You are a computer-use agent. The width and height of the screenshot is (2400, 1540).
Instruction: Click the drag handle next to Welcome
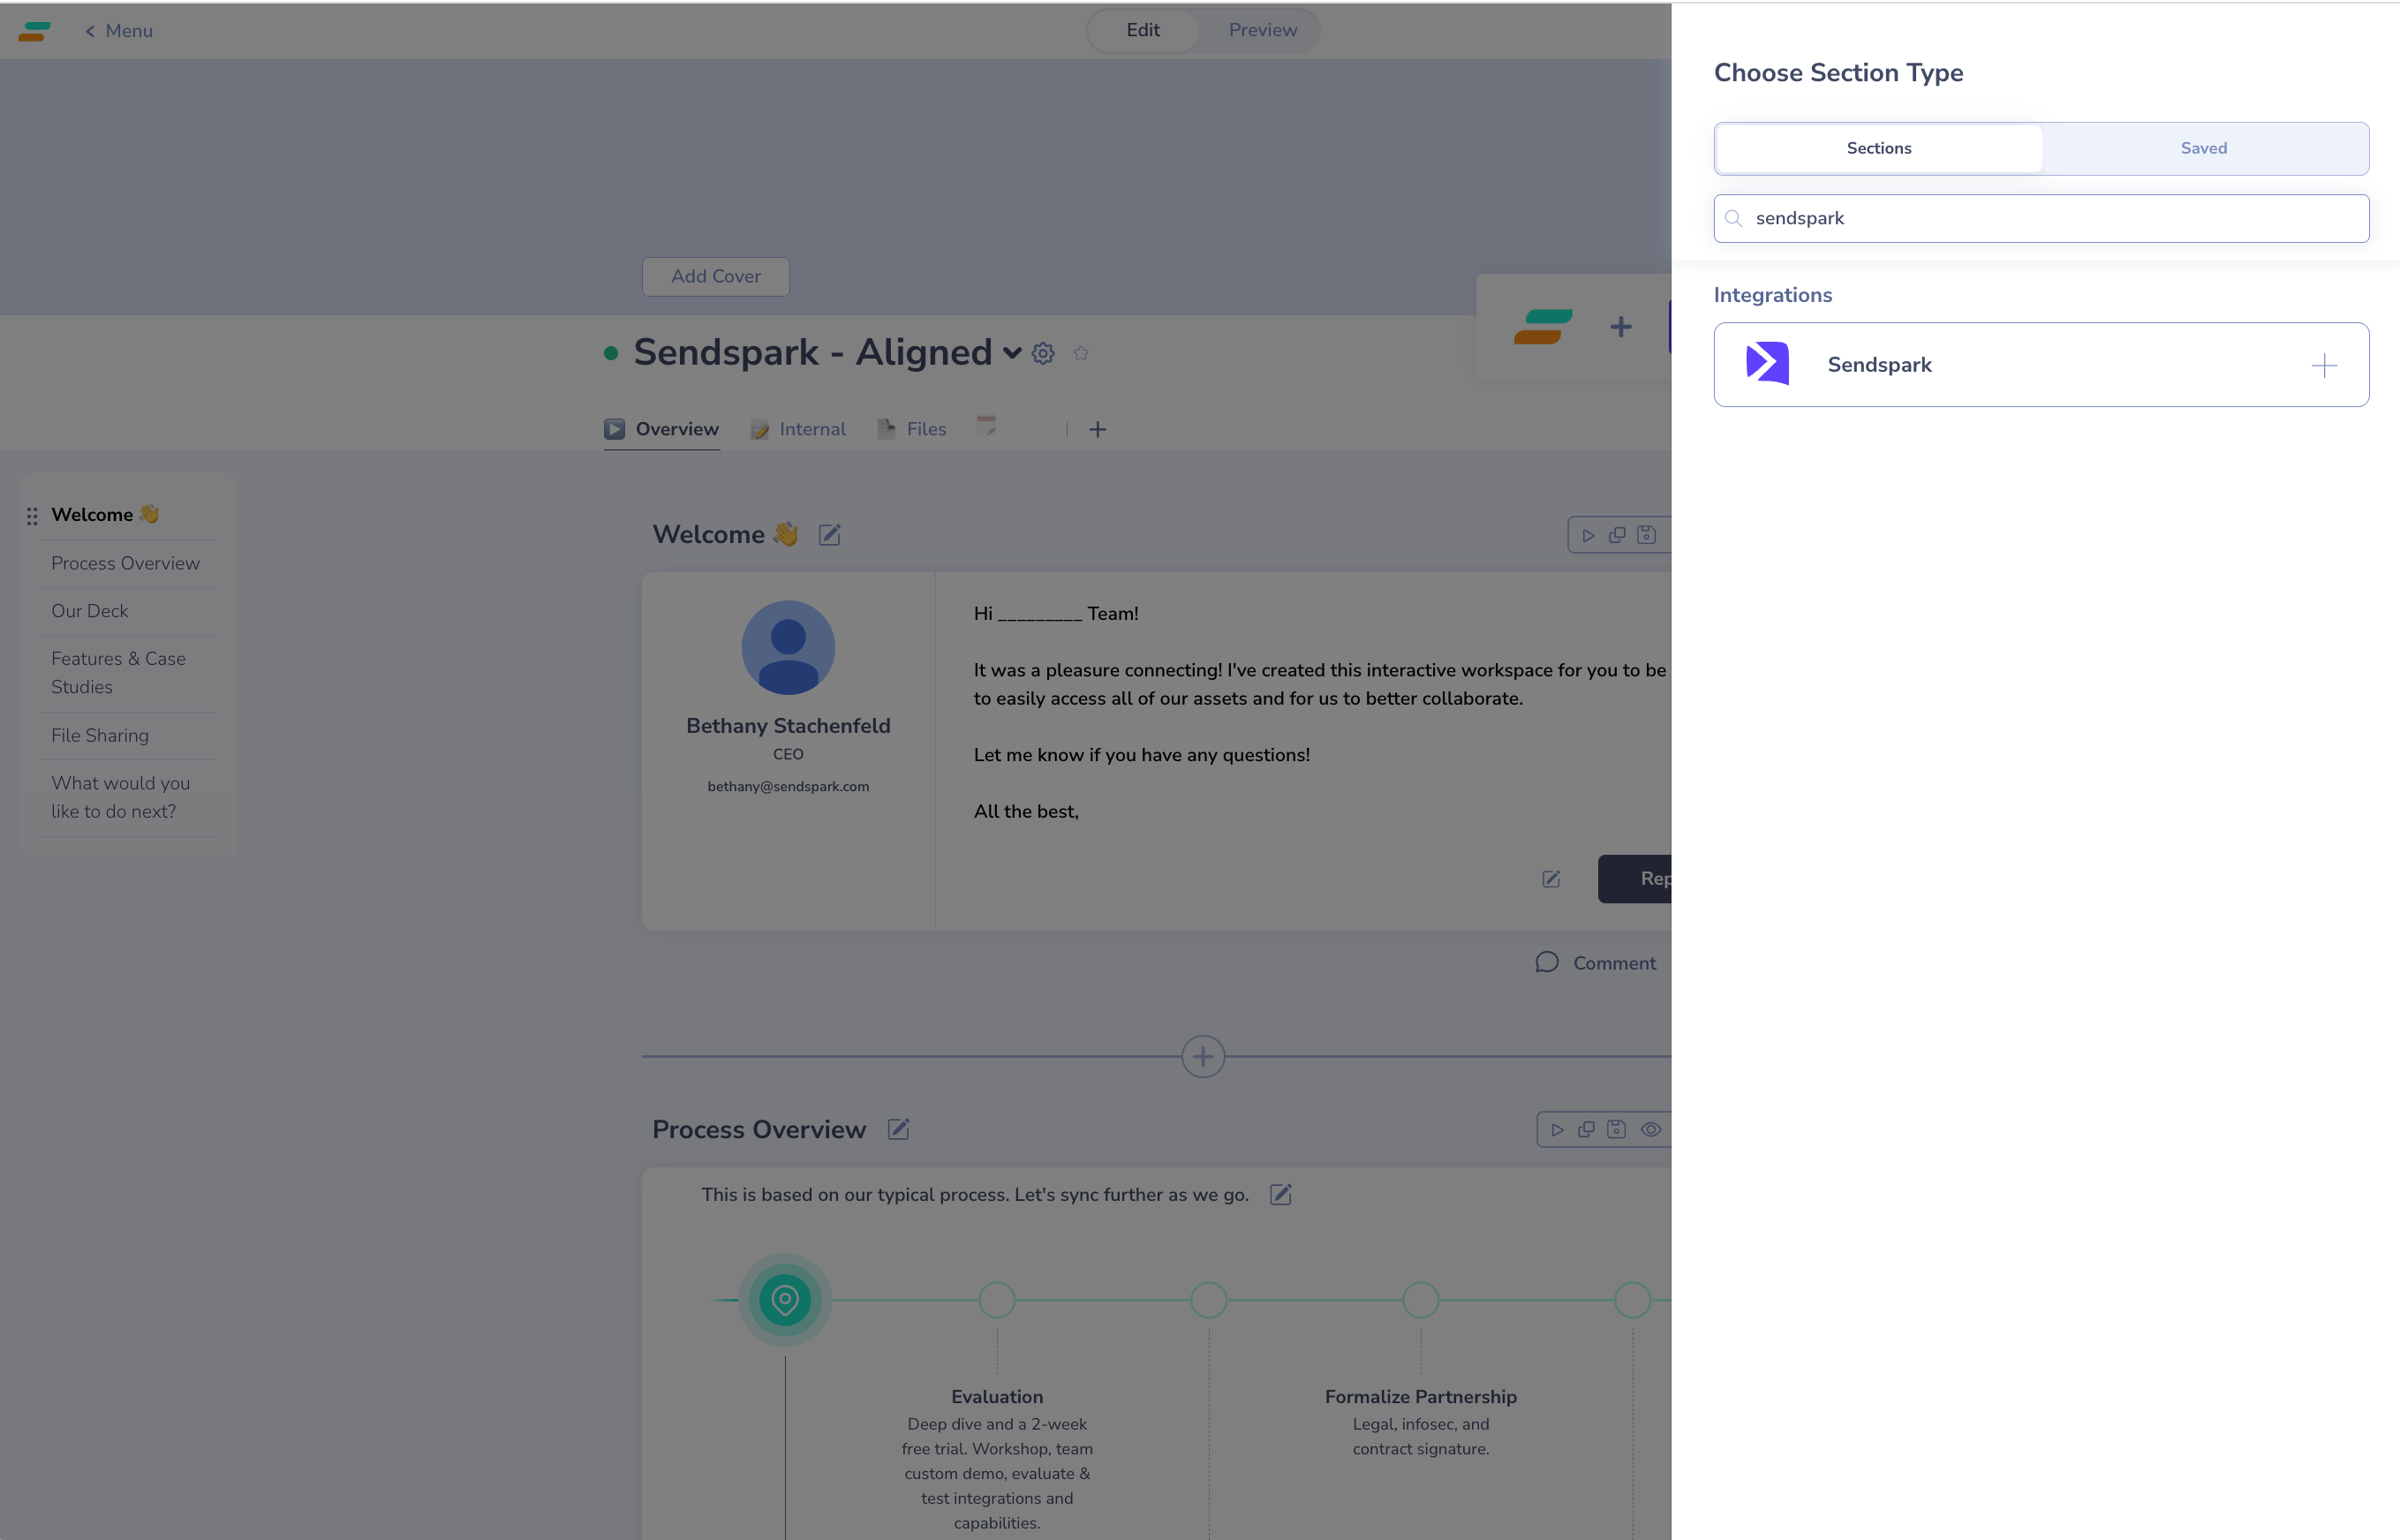32,516
